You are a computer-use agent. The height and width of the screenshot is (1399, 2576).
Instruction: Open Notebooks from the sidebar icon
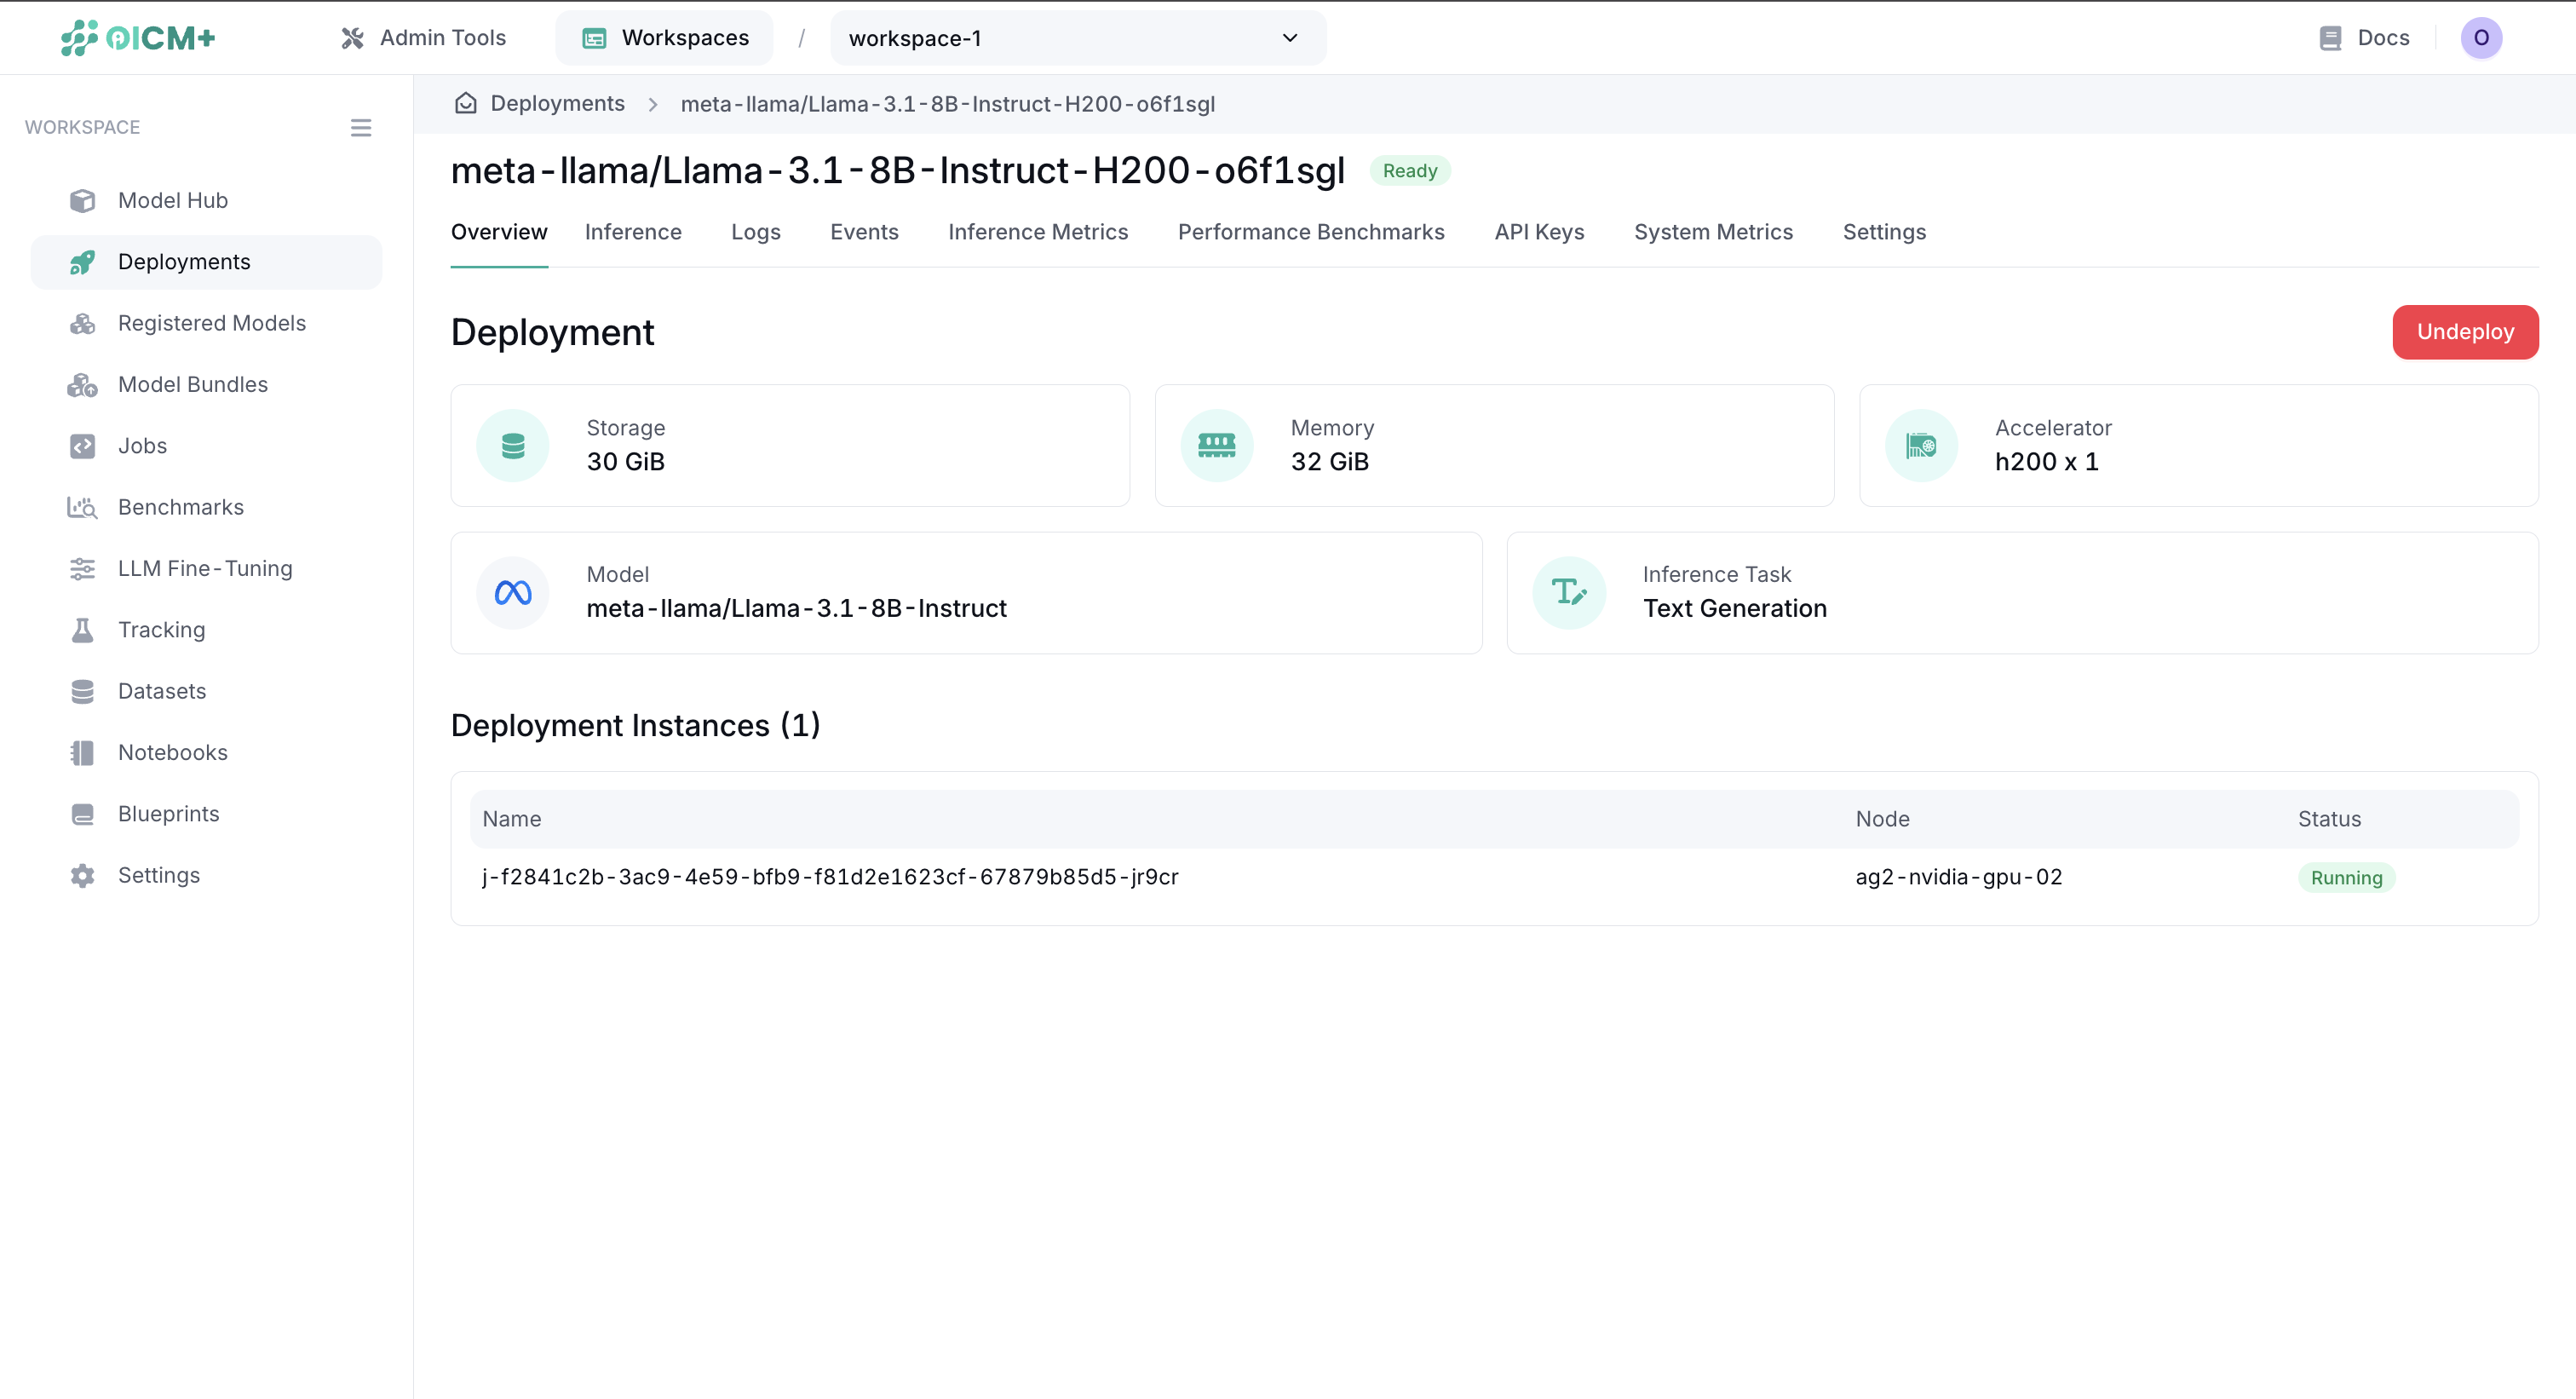pyautogui.click(x=83, y=752)
